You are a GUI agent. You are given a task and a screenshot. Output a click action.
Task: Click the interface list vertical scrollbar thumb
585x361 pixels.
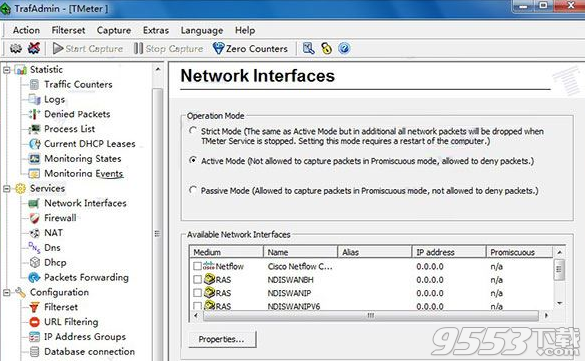[x=559, y=270]
